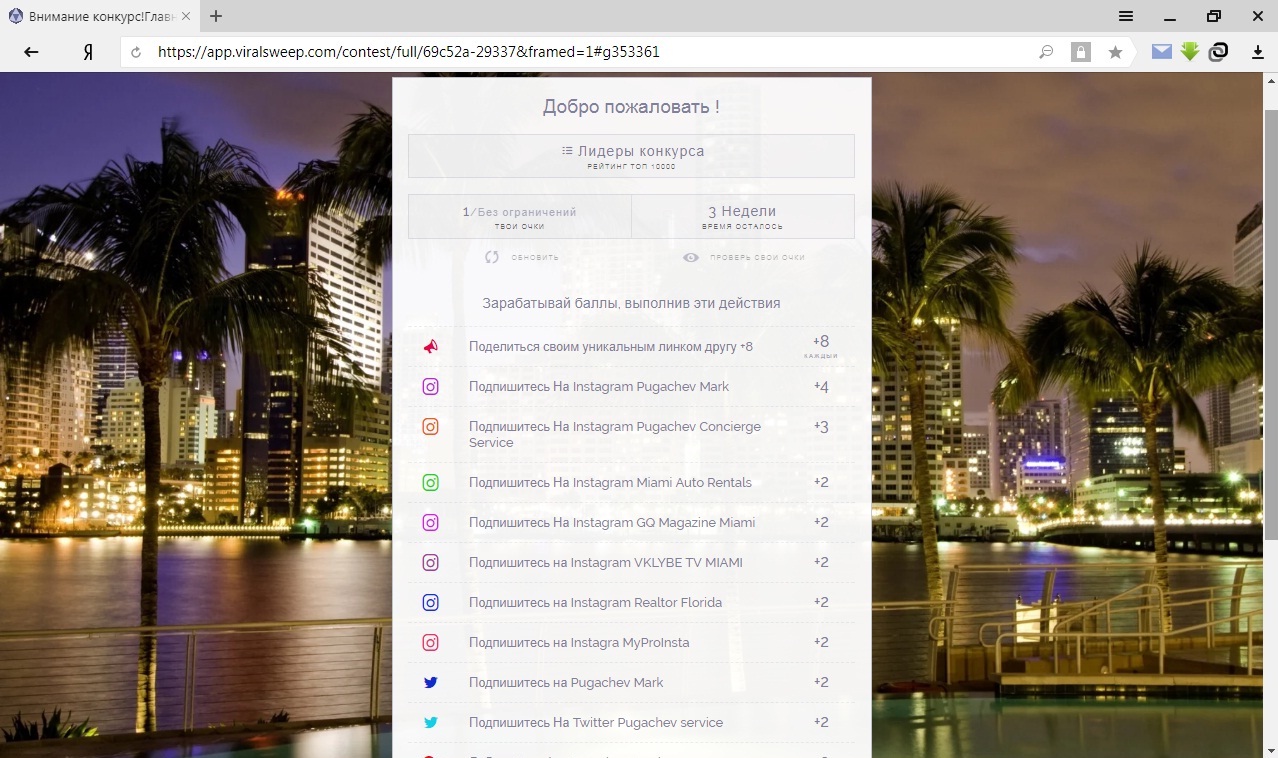The width and height of the screenshot is (1278, 758).
Task: Open the browser hamburger menu
Action: coord(1126,16)
